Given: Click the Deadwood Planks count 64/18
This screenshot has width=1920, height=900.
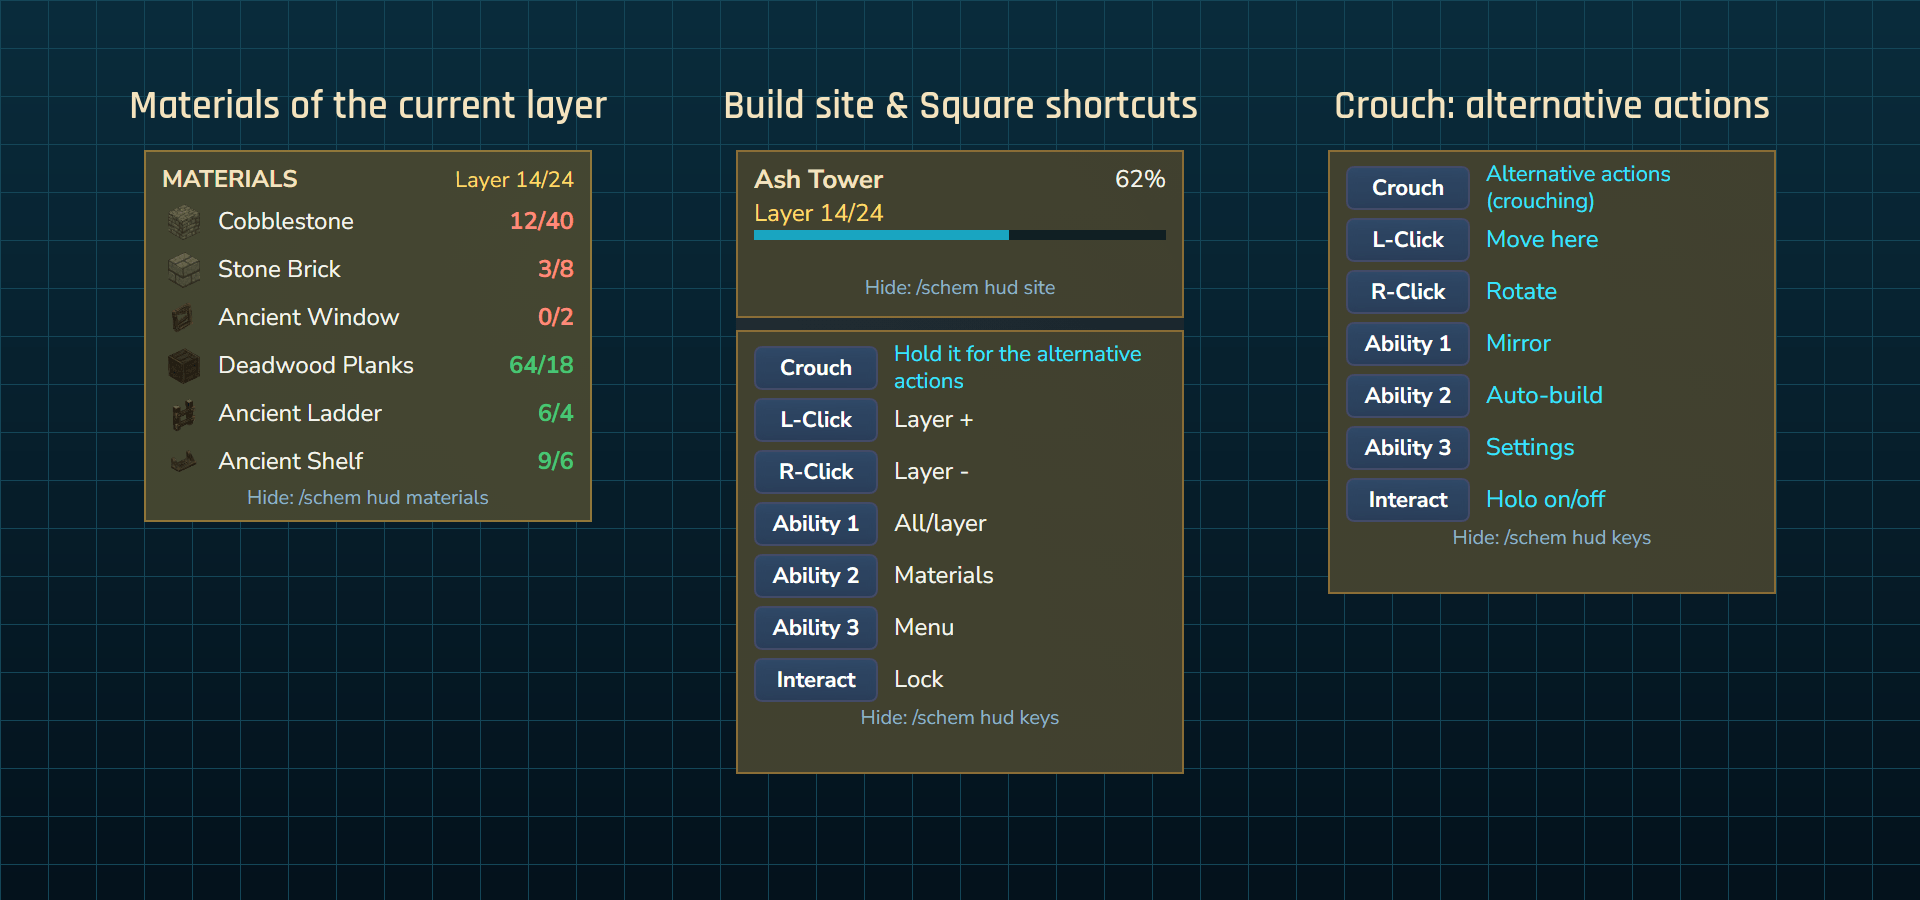Looking at the screenshot, I should pos(542,365).
